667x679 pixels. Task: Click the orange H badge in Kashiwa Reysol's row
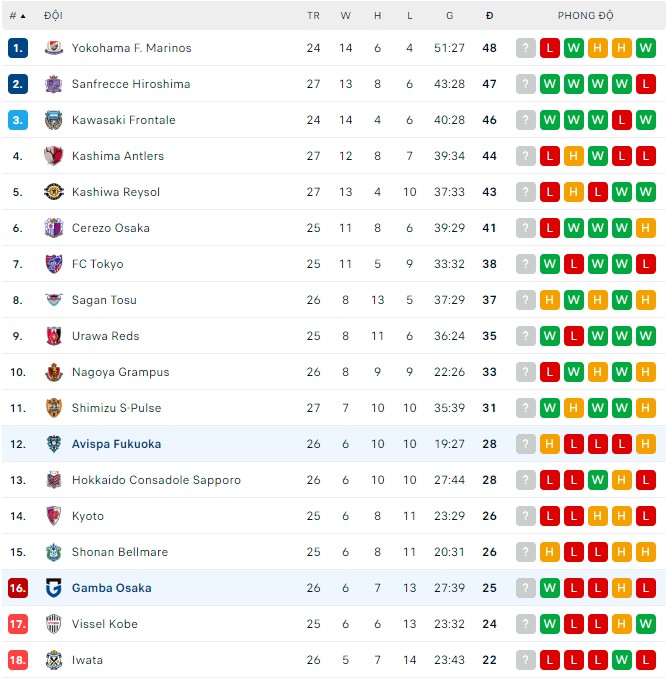click(x=574, y=192)
